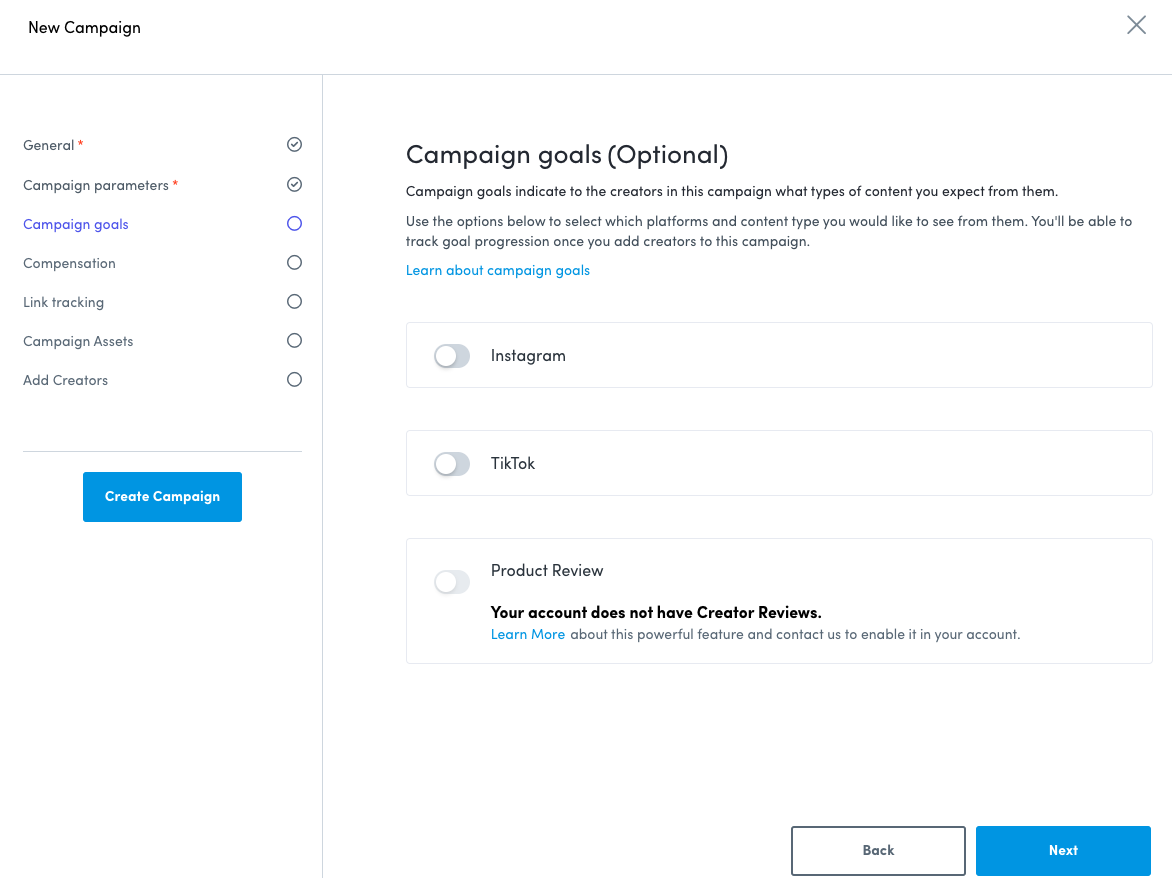Image resolution: width=1172 pixels, height=878 pixels.
Task: Click the Add Creators step circle icon
Action: (294, 380)
